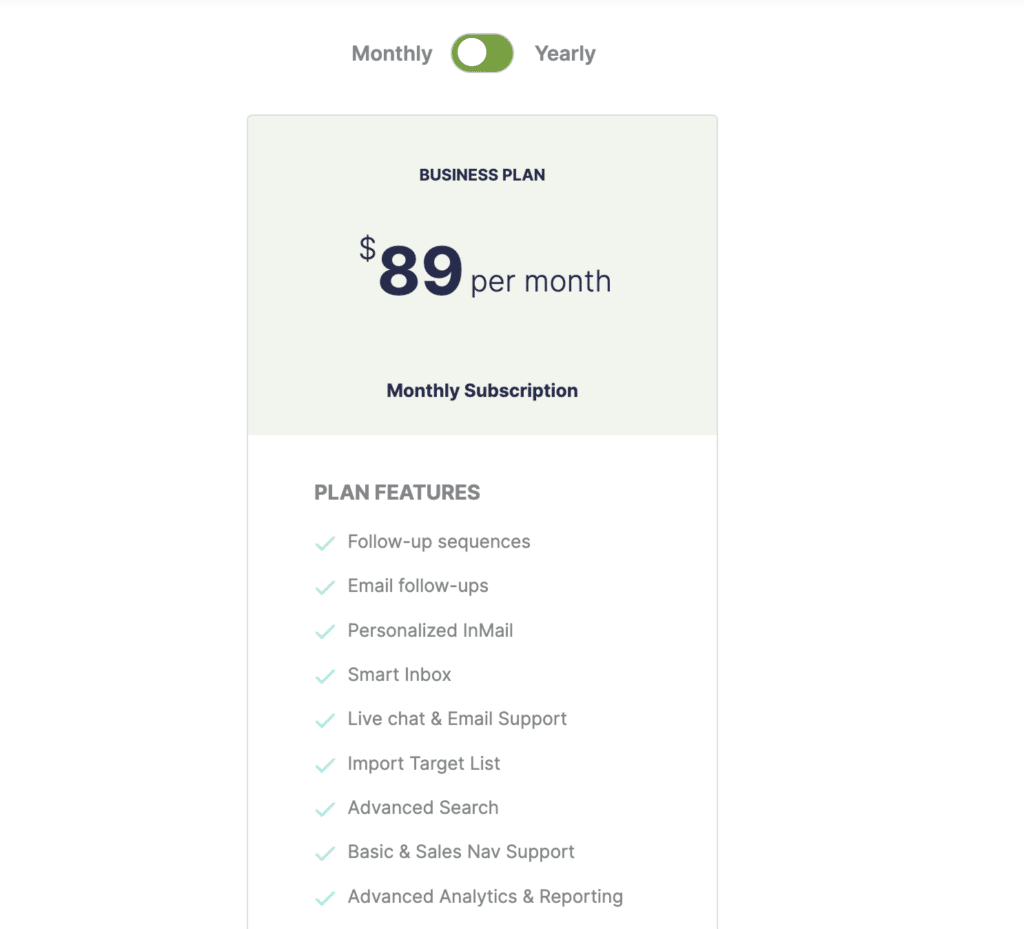Click the checkmark beside Follow-up sequences
The width and height of the screenshot is (1024, 929).
(325, 543)
